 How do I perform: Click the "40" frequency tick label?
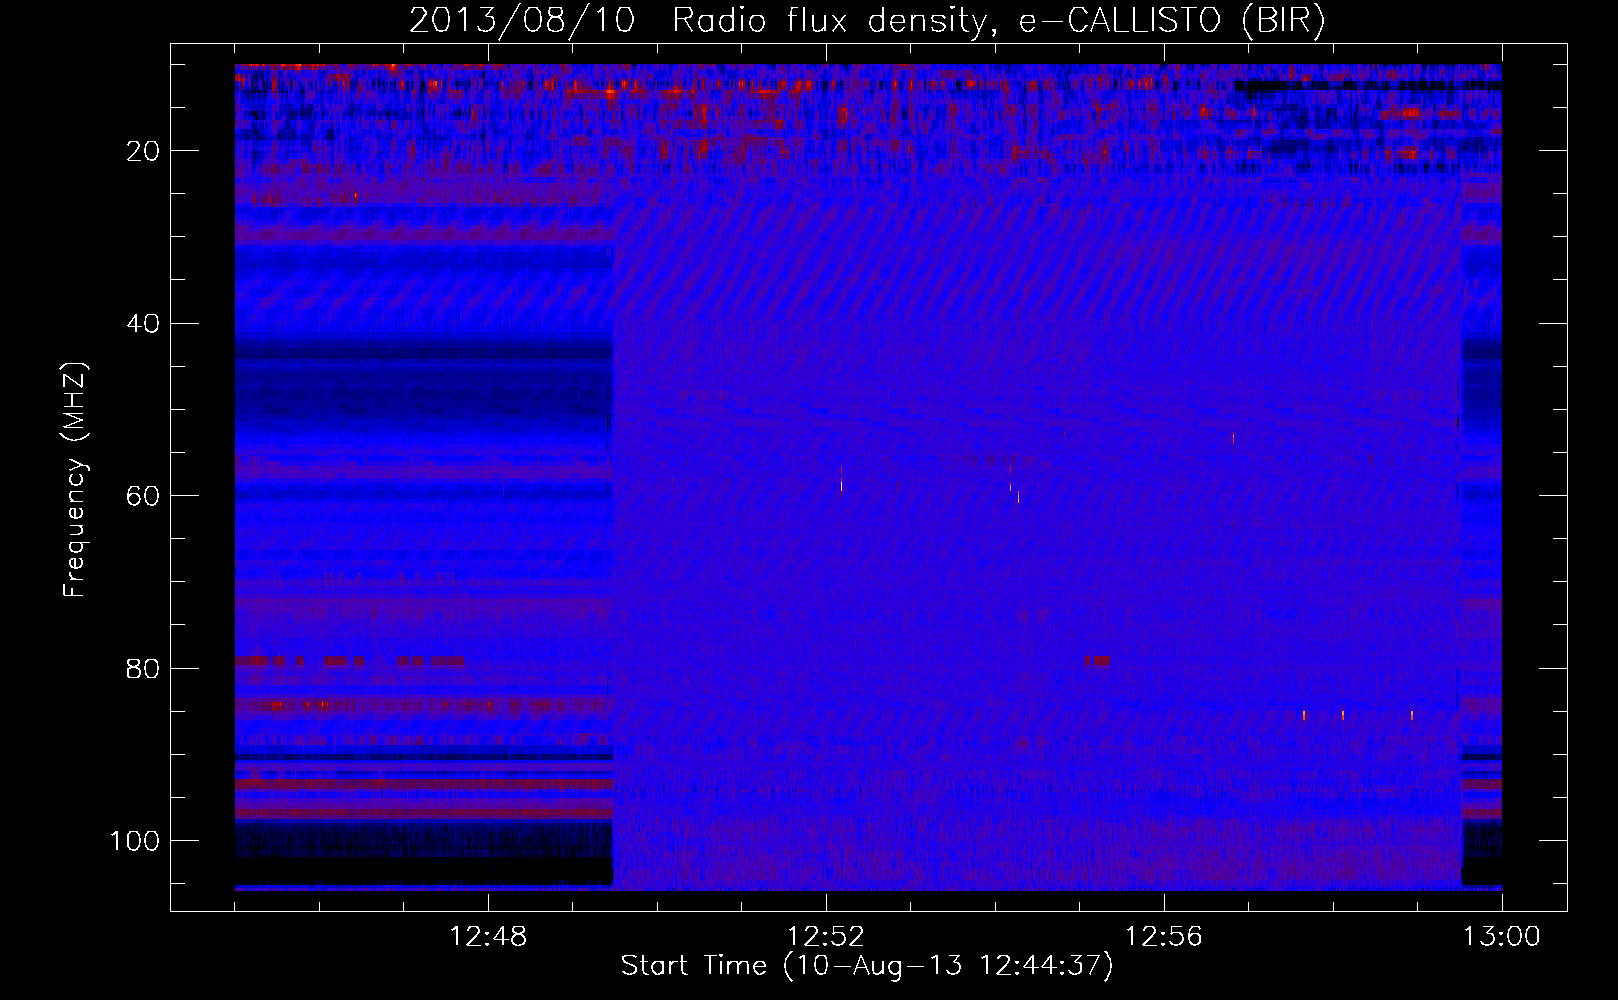coord(143,324)
